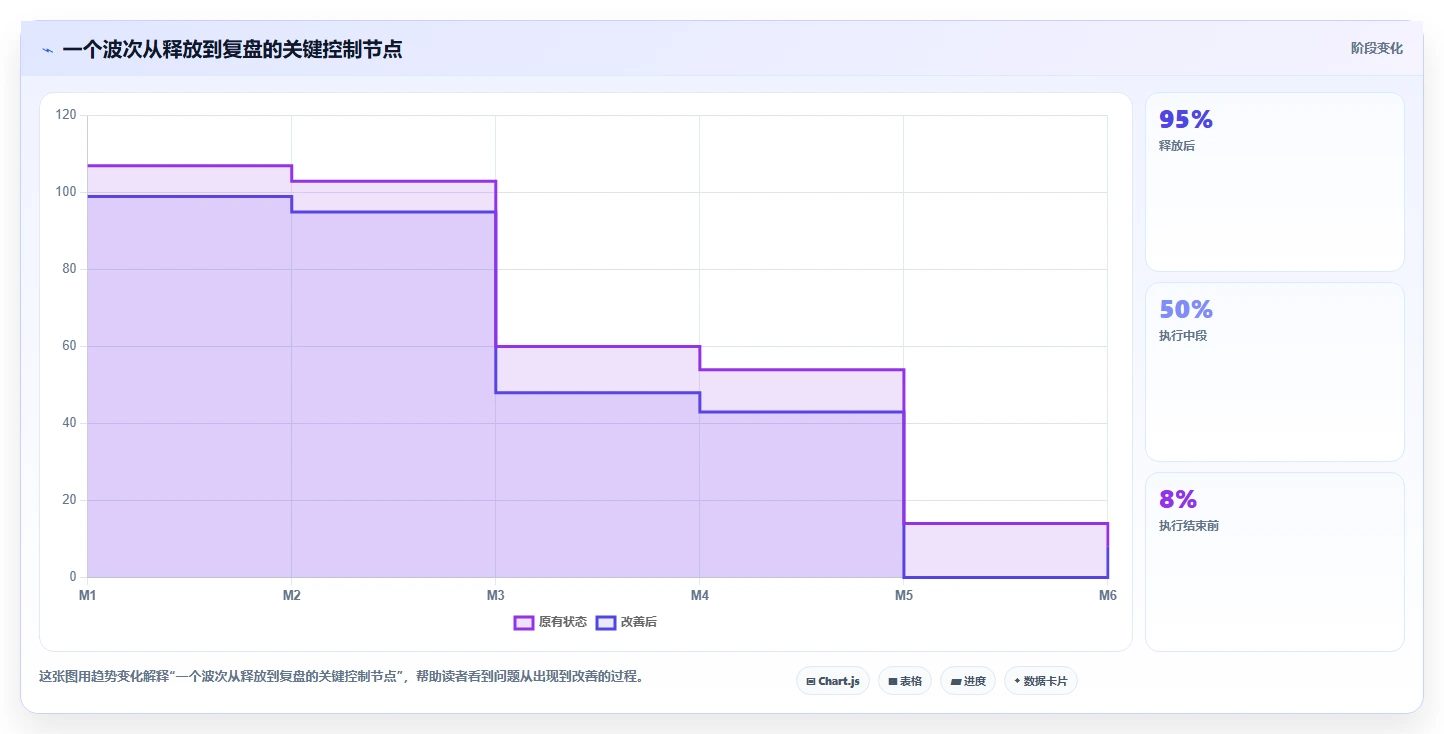Image resolution: width=1444 pixels, height=734 pixels.
Task: Select the 8% 执行结束前 card
Action: tap(1275, 562)
